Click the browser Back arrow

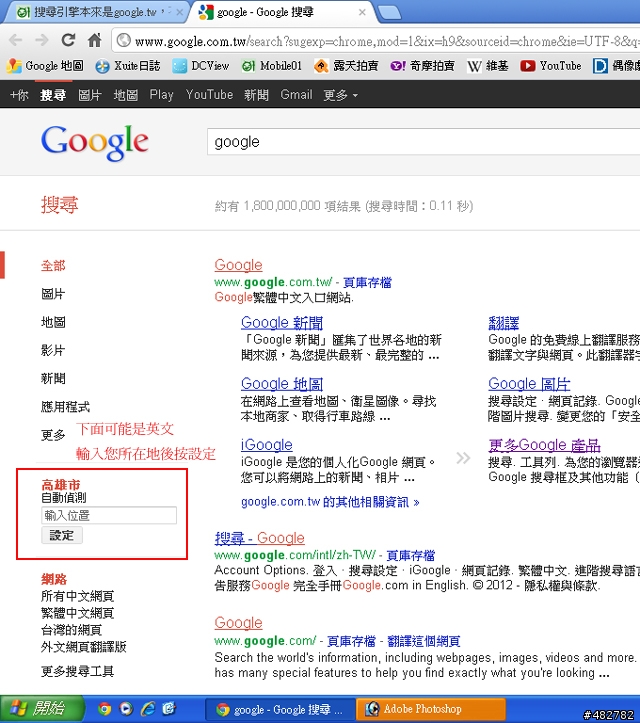click(16, 41)
